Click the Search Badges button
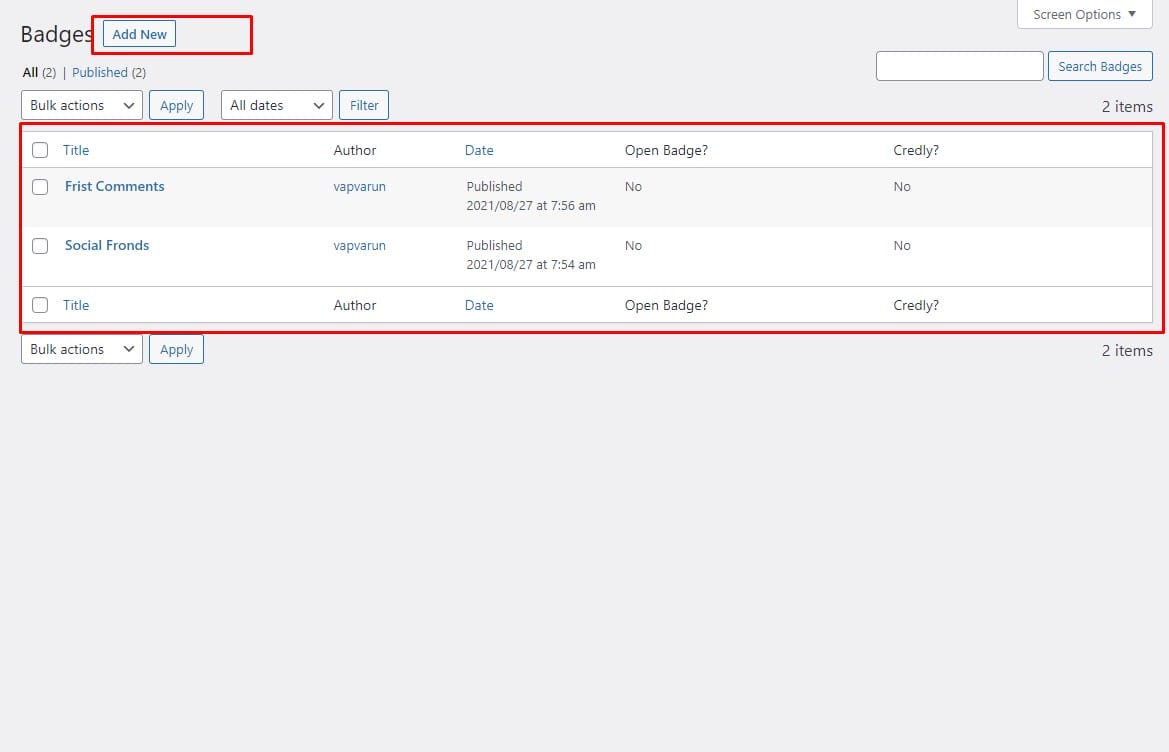 (1099, 66)
